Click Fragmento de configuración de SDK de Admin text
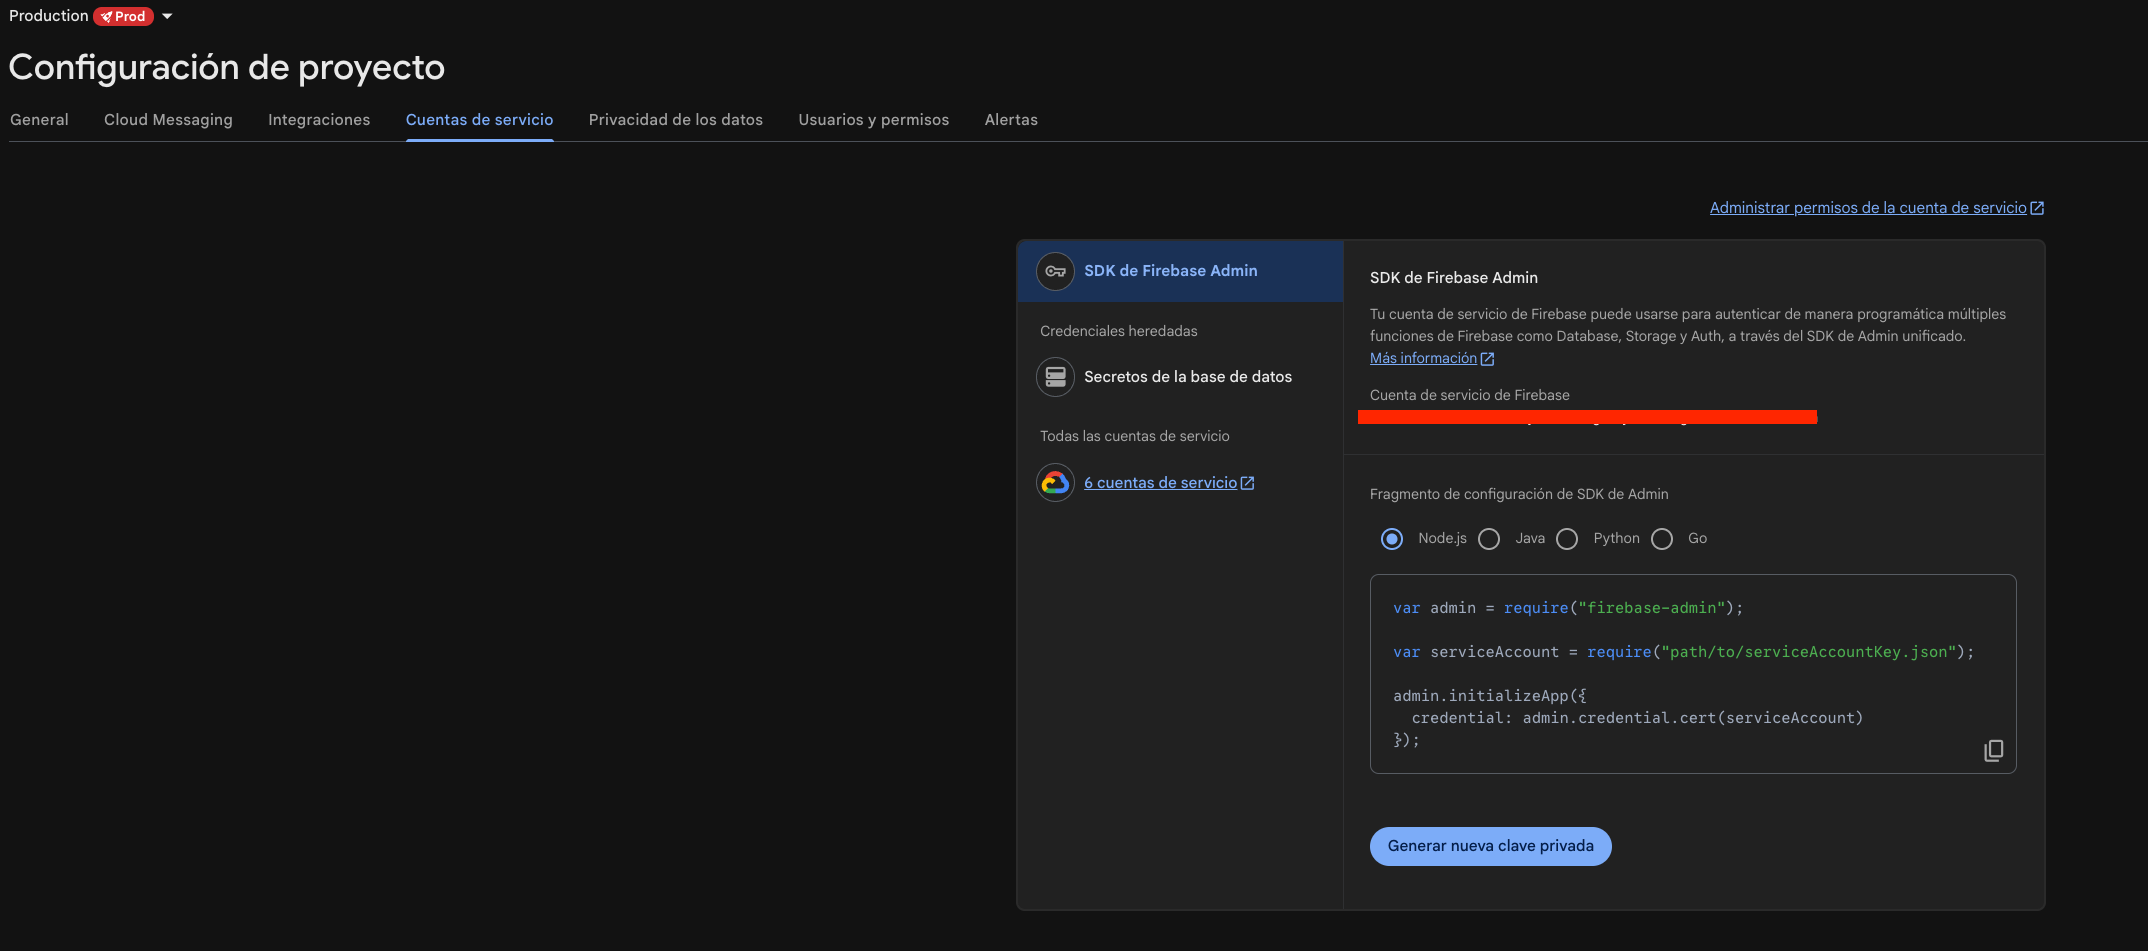2148x951 pixels. coord(1519,494)
